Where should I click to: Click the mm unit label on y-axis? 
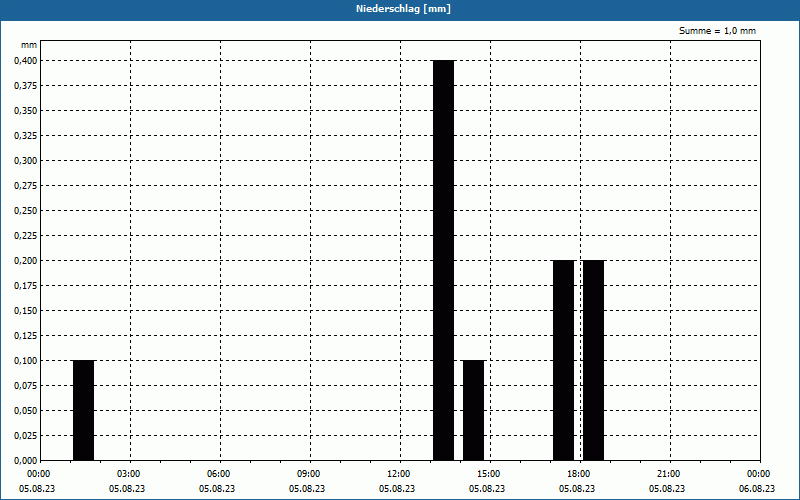click(29, 45)
